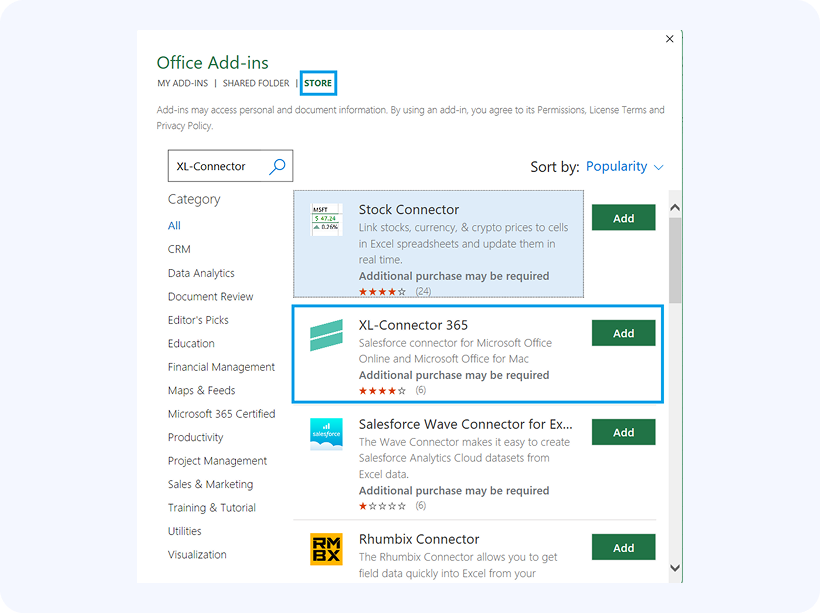820x613 pixels.
Task: Click the XL-Connector 365 logo icon
Action: click(326, 335)
